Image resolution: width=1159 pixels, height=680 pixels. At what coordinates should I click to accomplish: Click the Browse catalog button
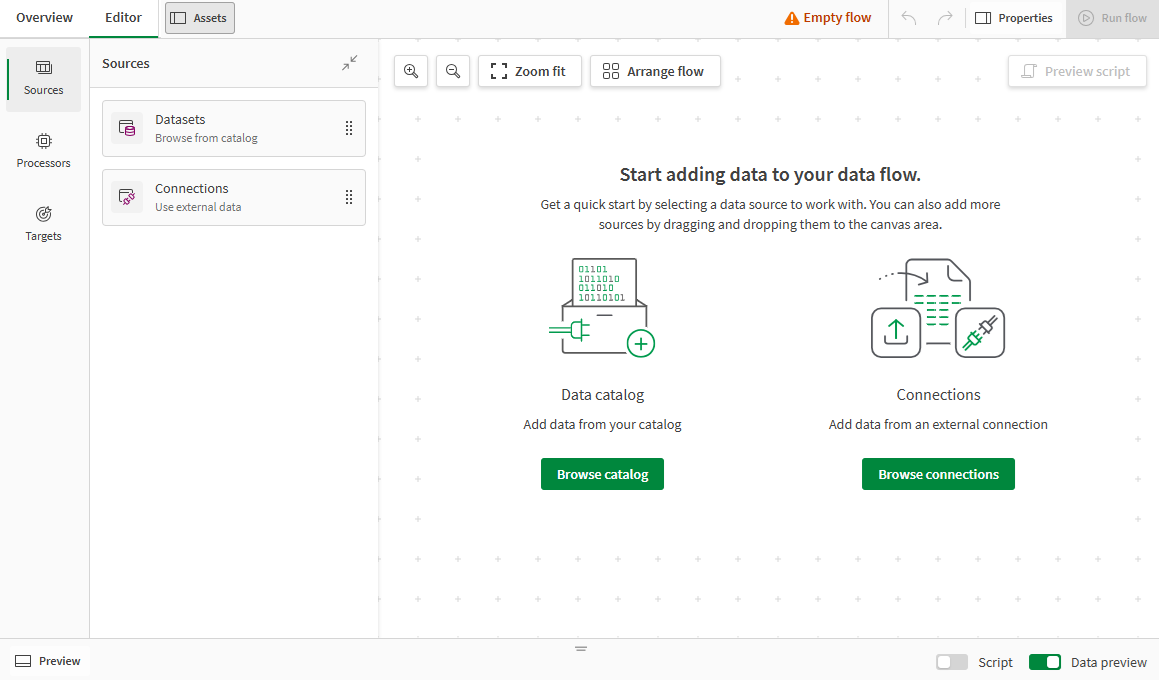[602, 474]
